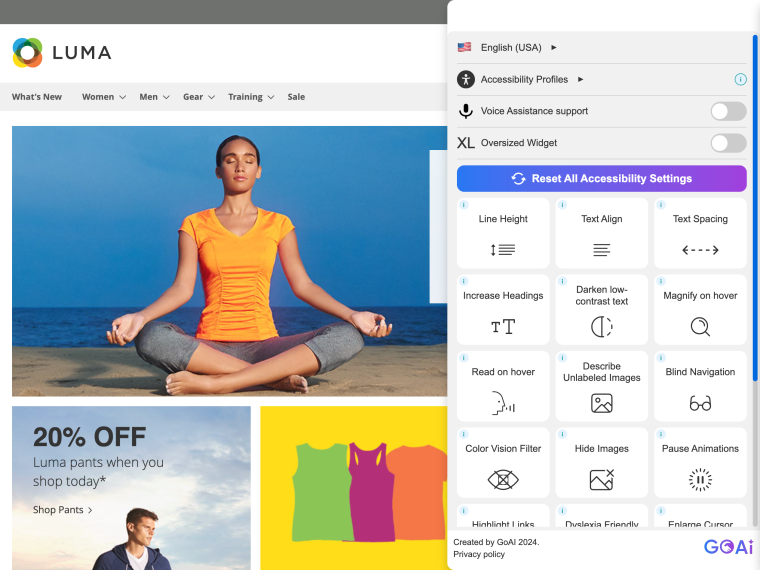Open info tooltip on Line Height card

pos(463,205)
